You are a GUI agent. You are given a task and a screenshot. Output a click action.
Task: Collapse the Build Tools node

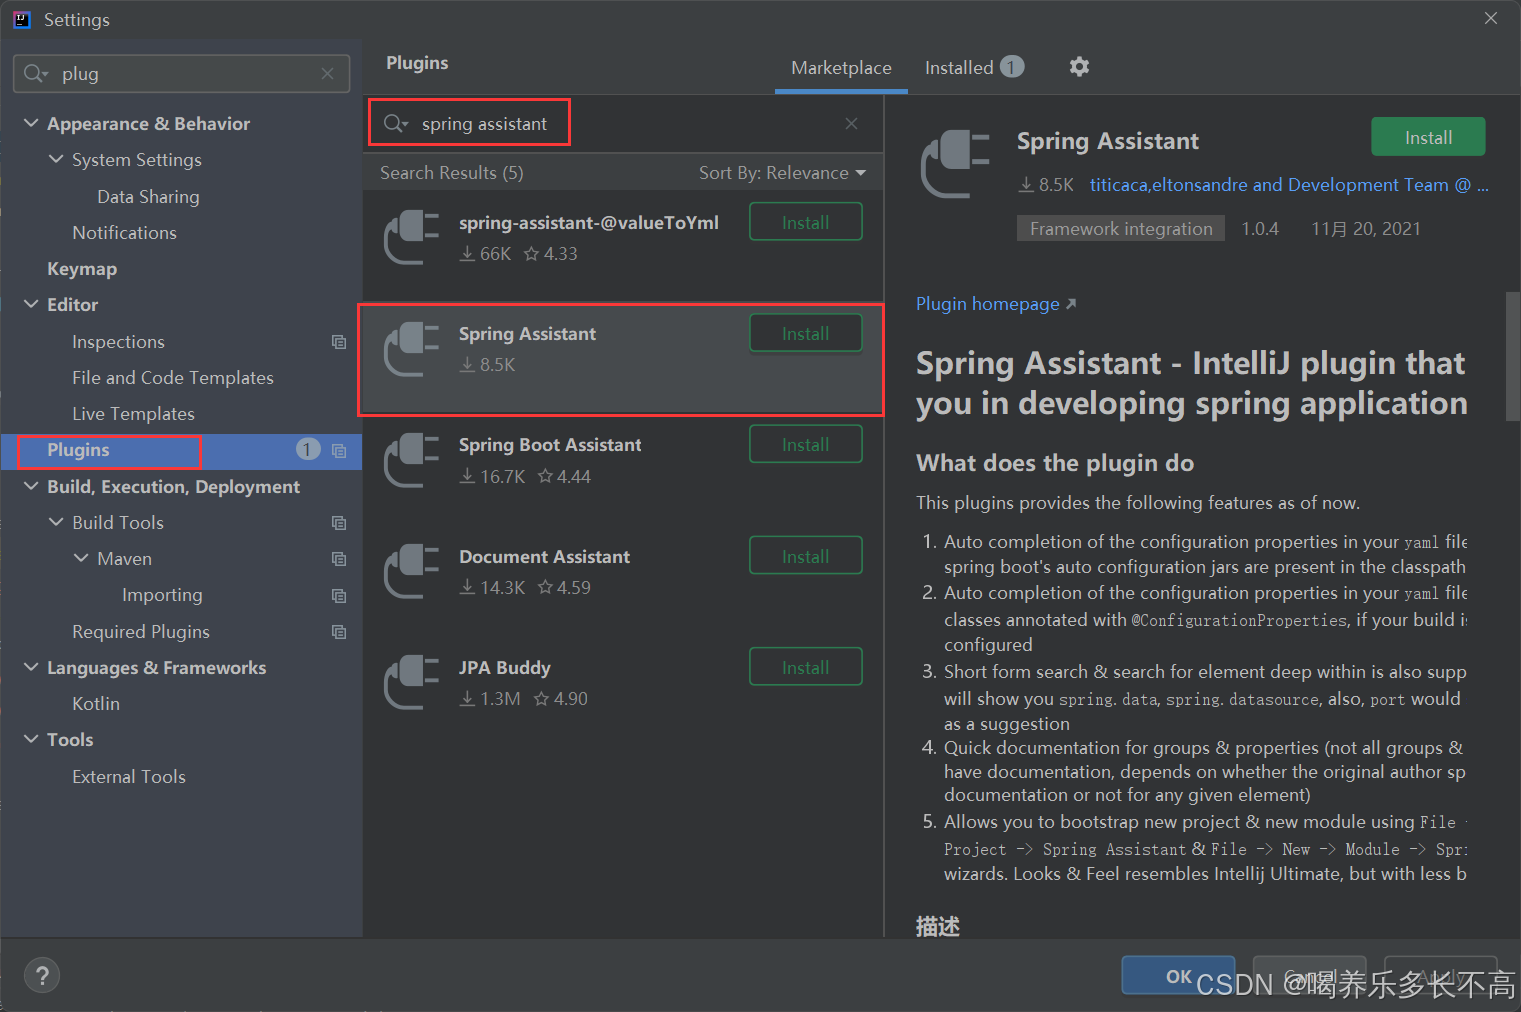click(x=56, y=522)
